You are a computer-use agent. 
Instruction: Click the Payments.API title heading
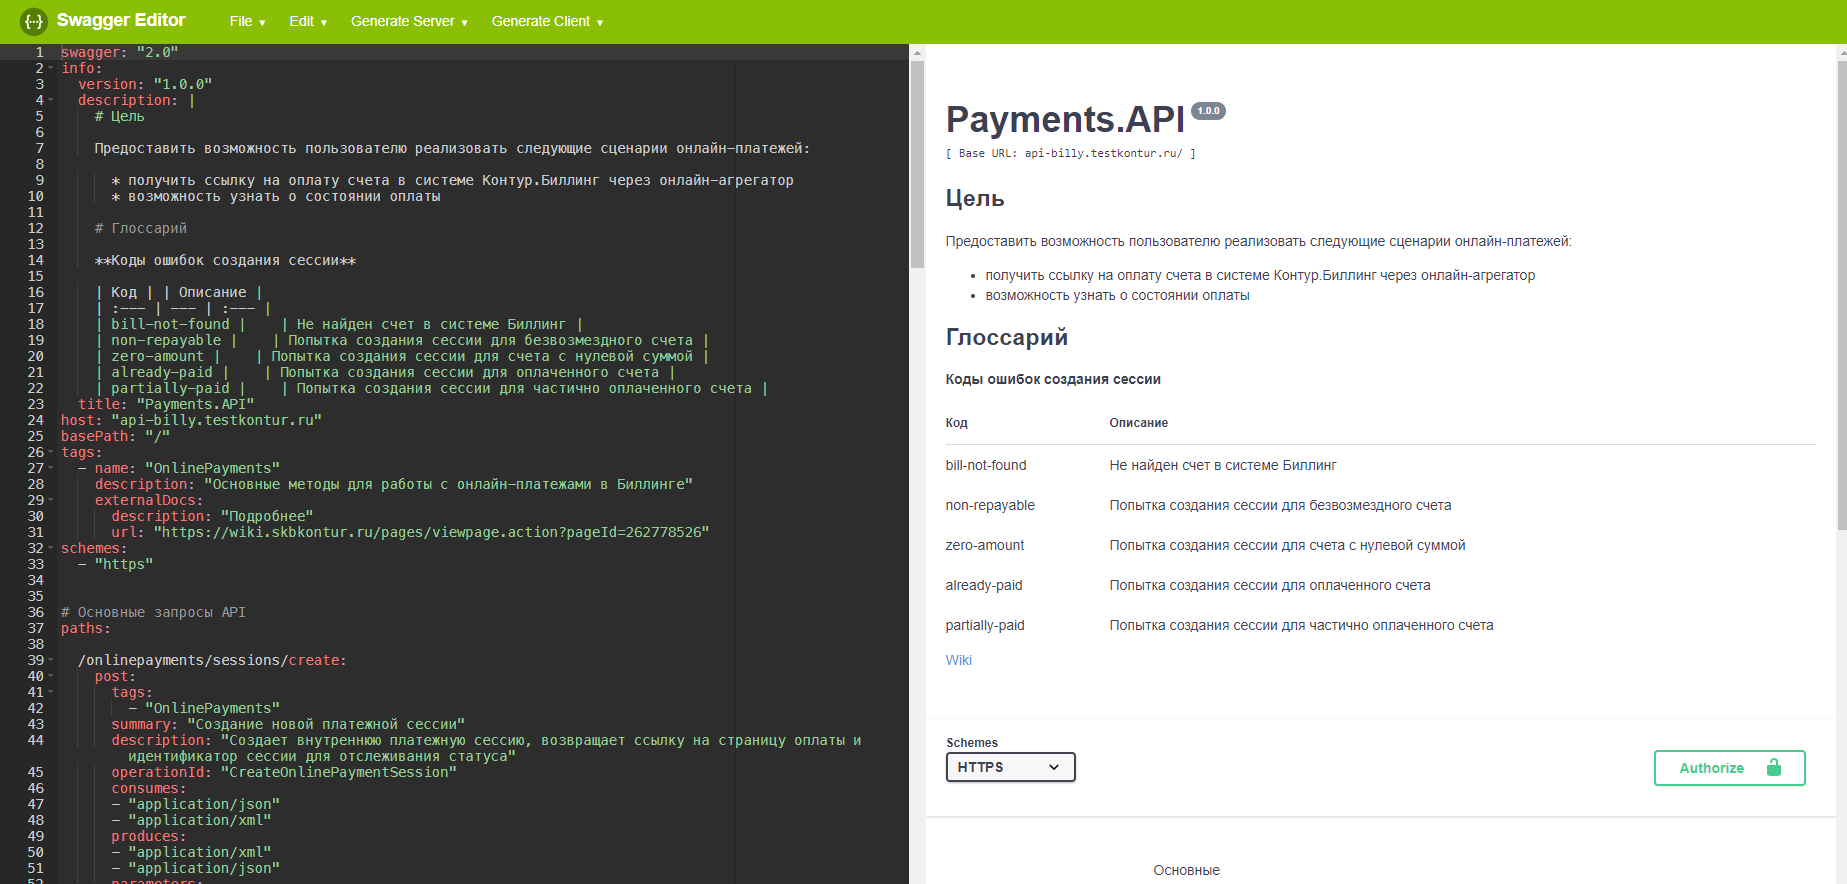point(1065,119)
